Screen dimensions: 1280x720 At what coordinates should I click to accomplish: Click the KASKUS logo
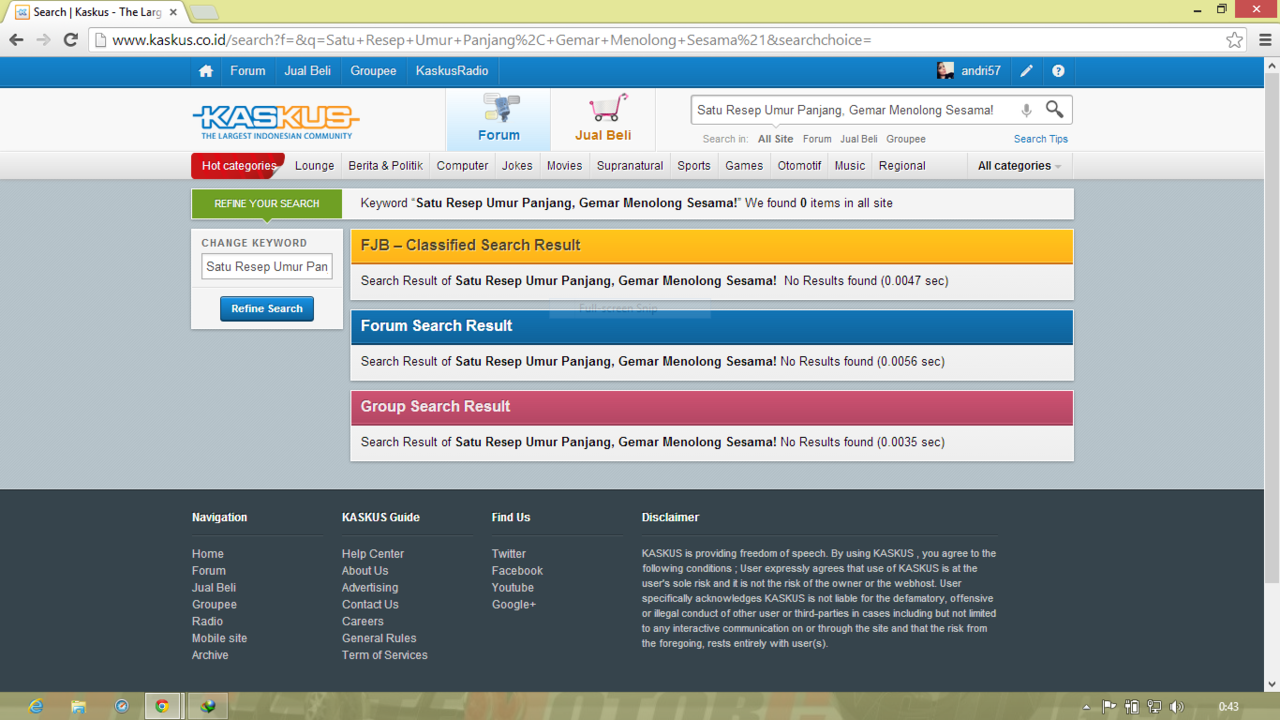click(275, 121)
